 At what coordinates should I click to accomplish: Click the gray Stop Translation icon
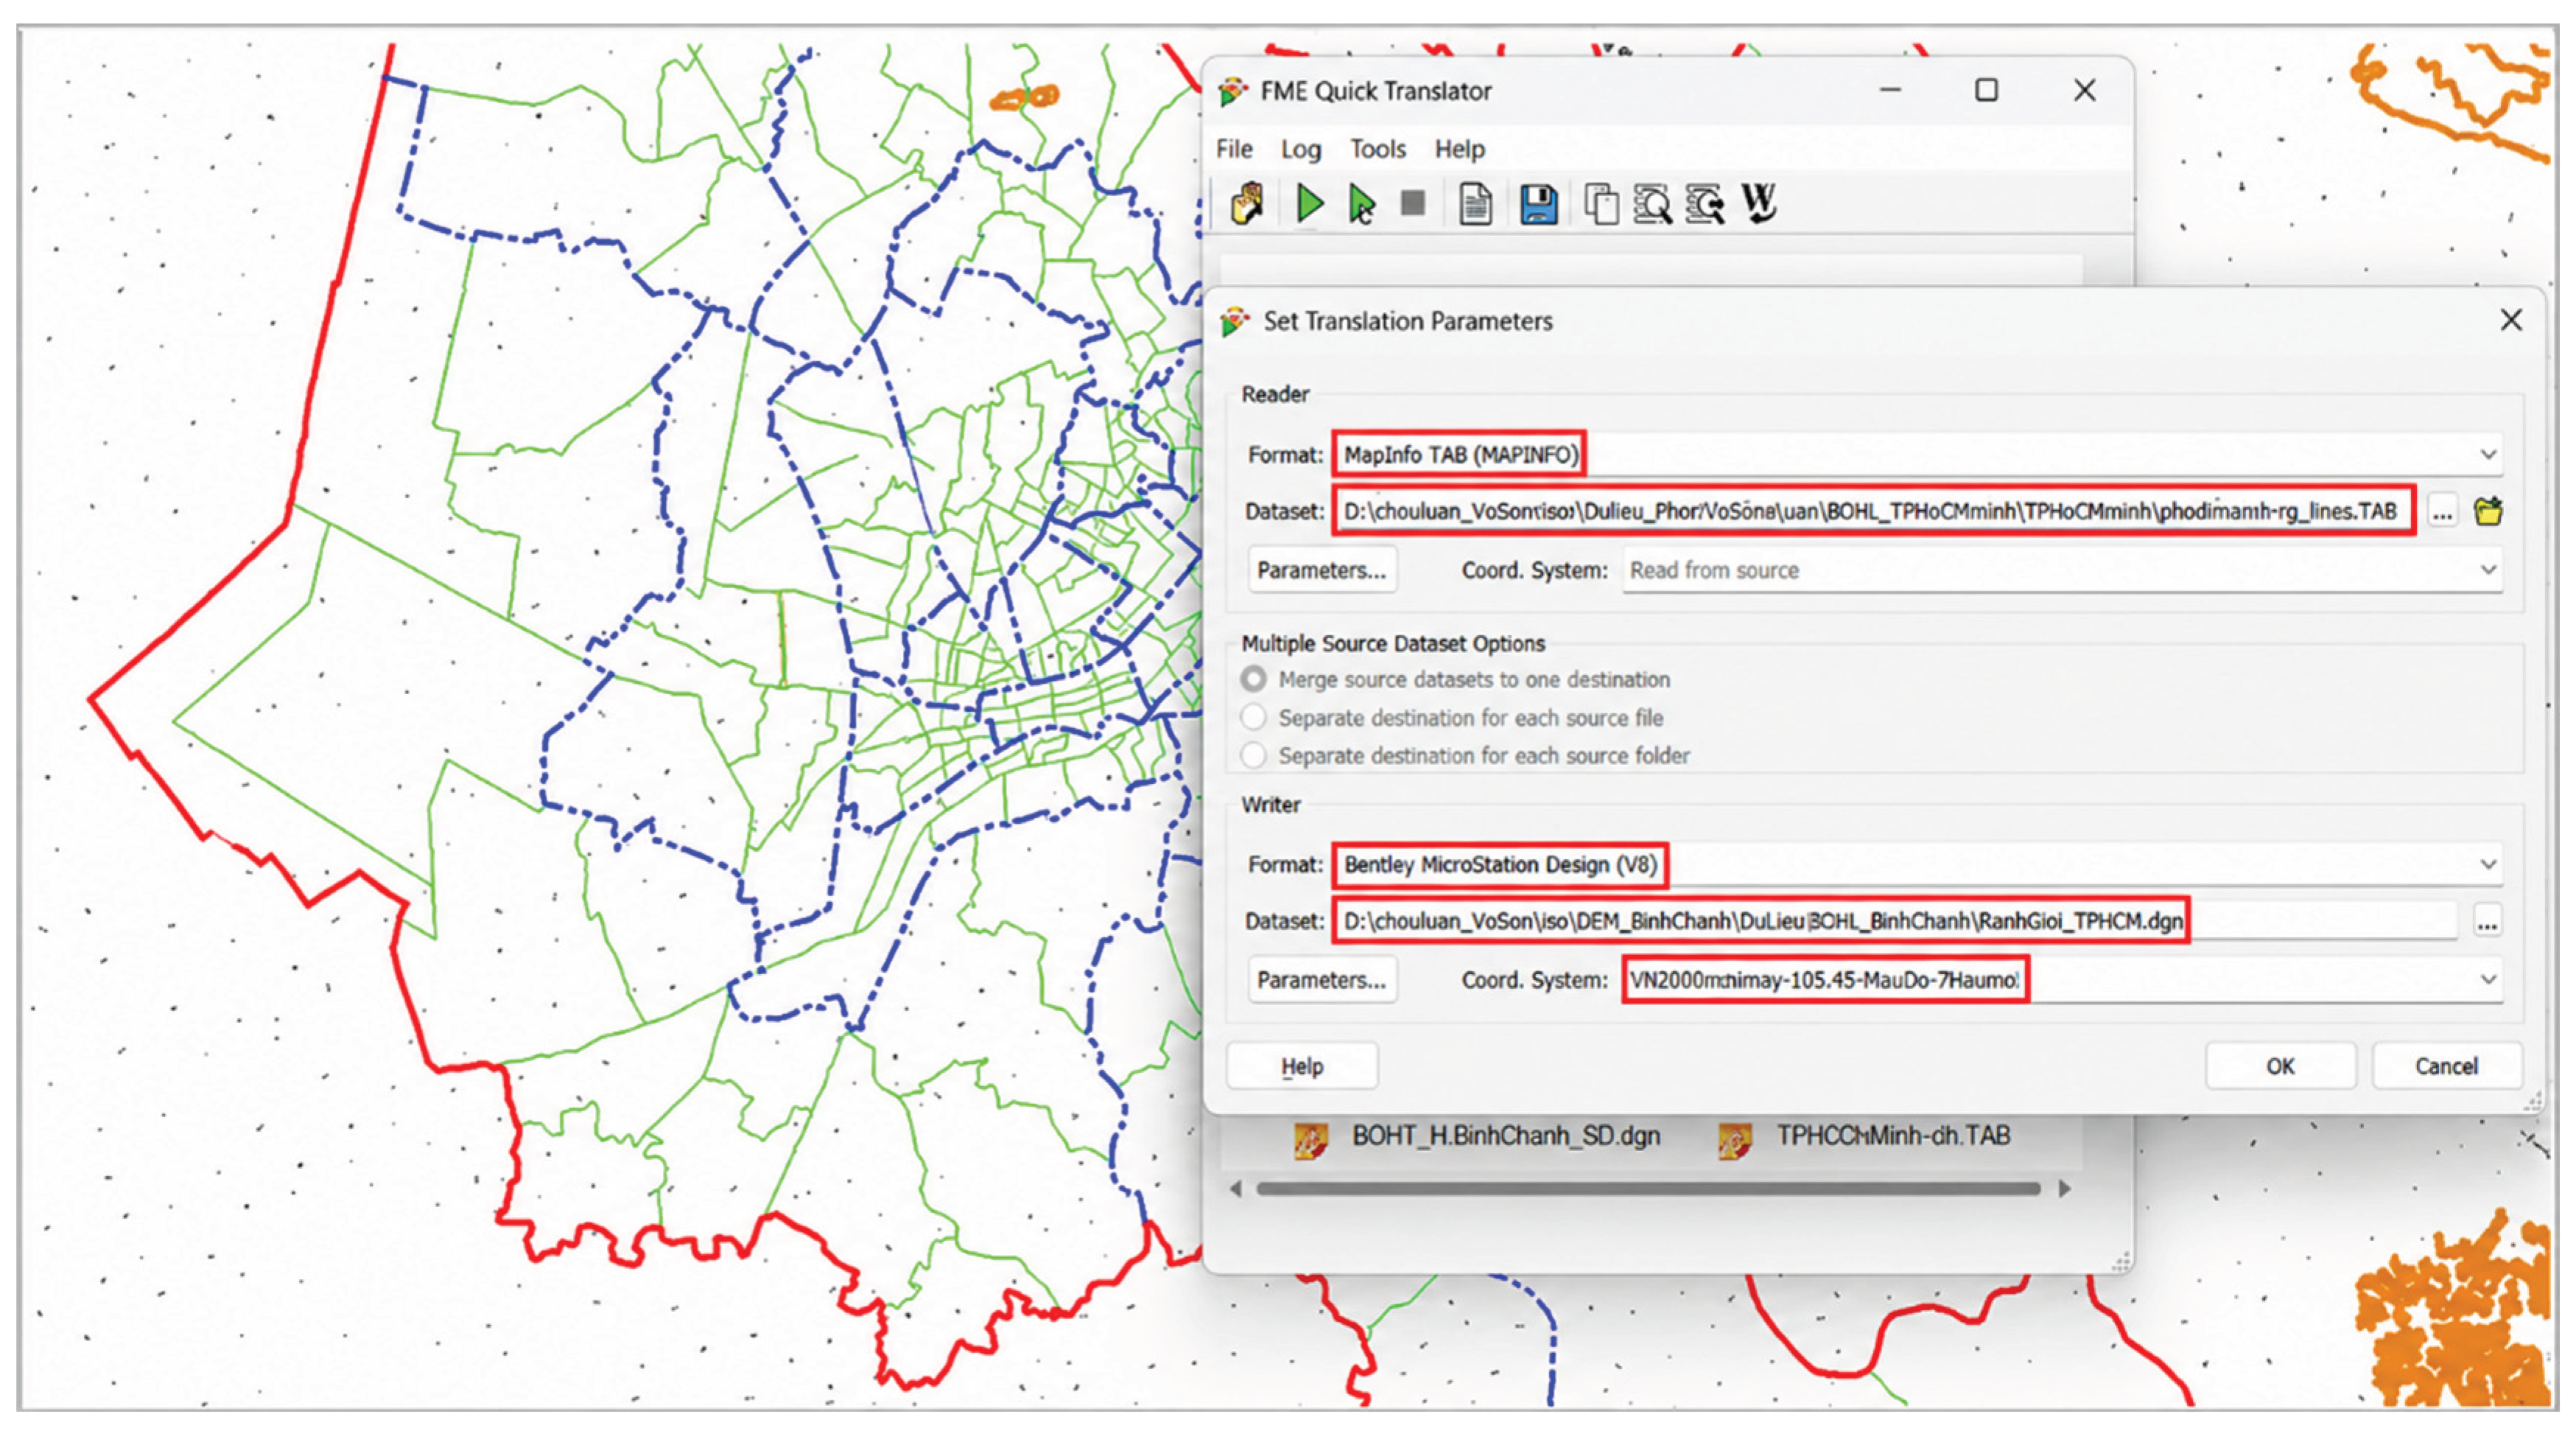pyautogui.click(x=1413, y=204)
